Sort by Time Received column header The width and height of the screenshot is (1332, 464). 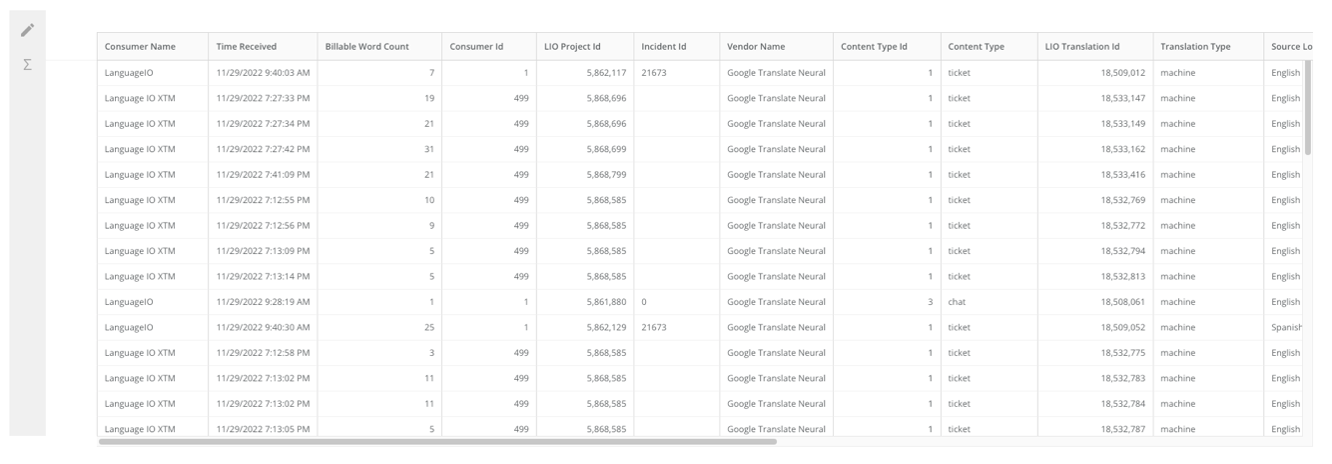click(247, 47)
